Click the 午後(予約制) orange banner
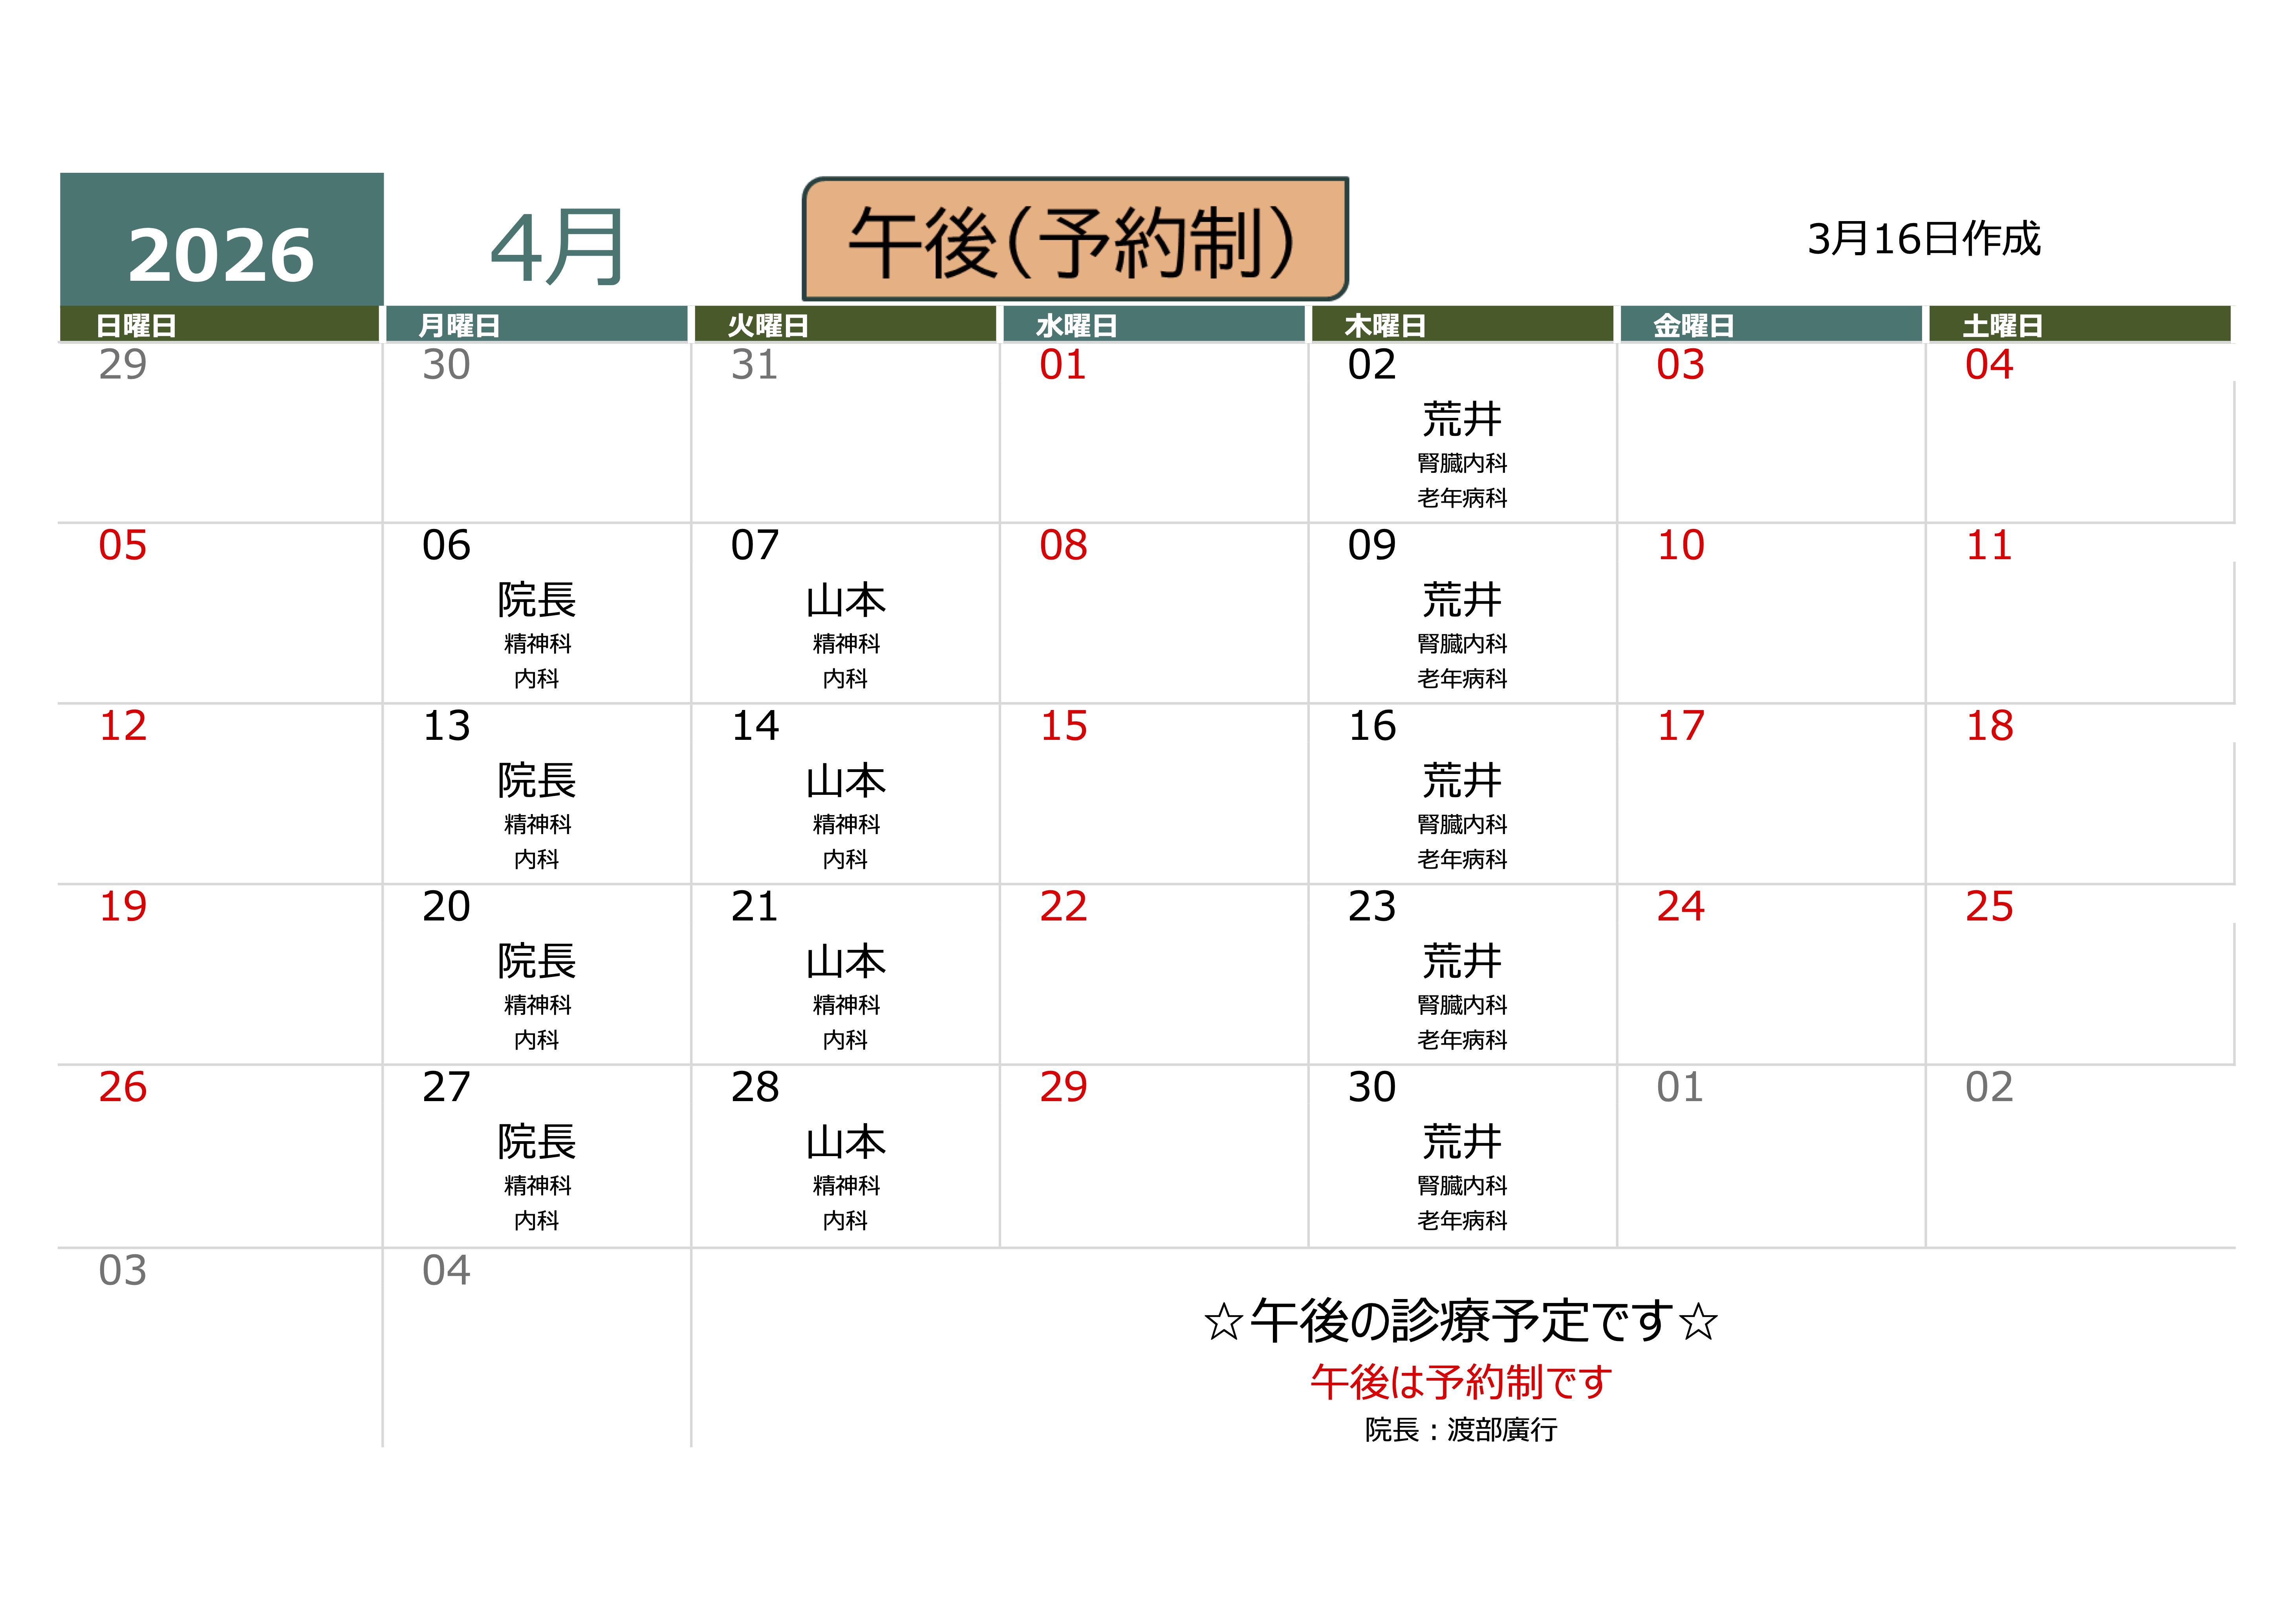The image size is (2296, 1623). (x=1075, y=240)
